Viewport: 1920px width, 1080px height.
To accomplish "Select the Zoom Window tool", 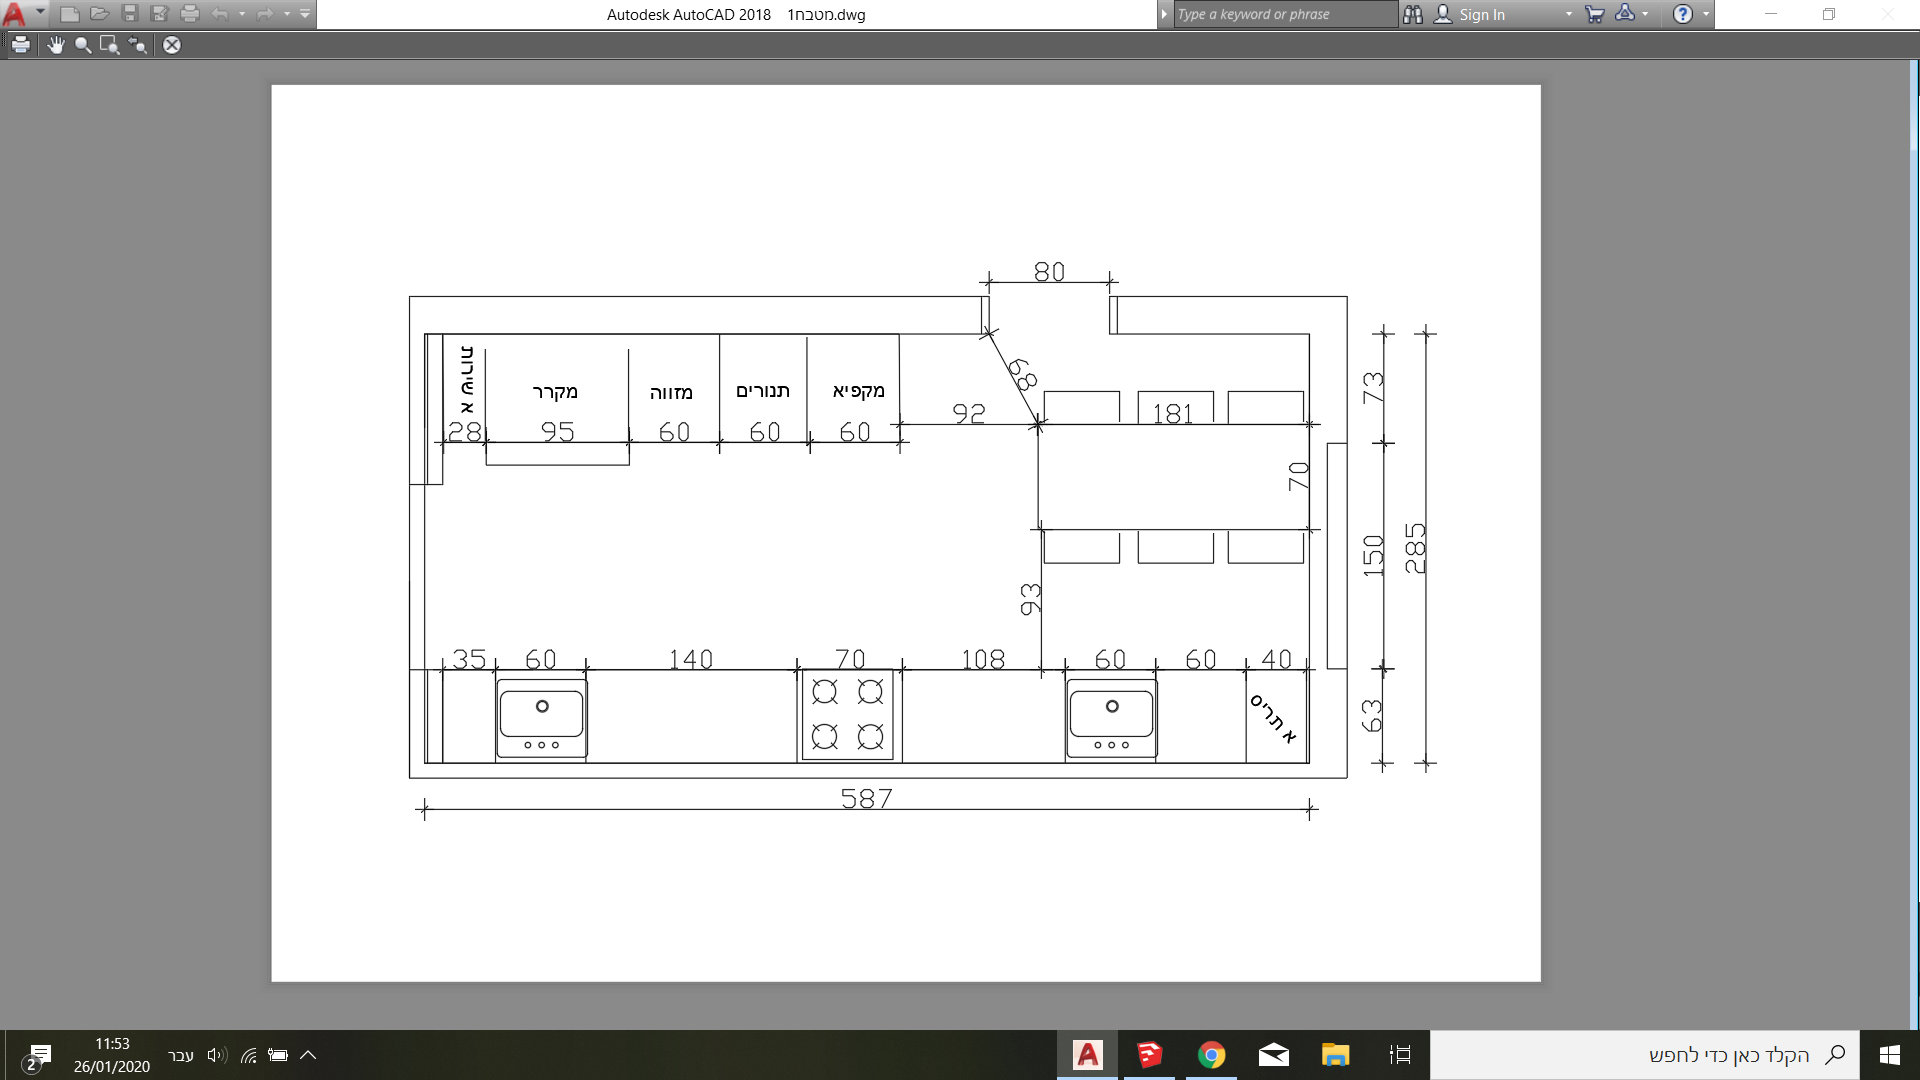I will coord(110,45).
